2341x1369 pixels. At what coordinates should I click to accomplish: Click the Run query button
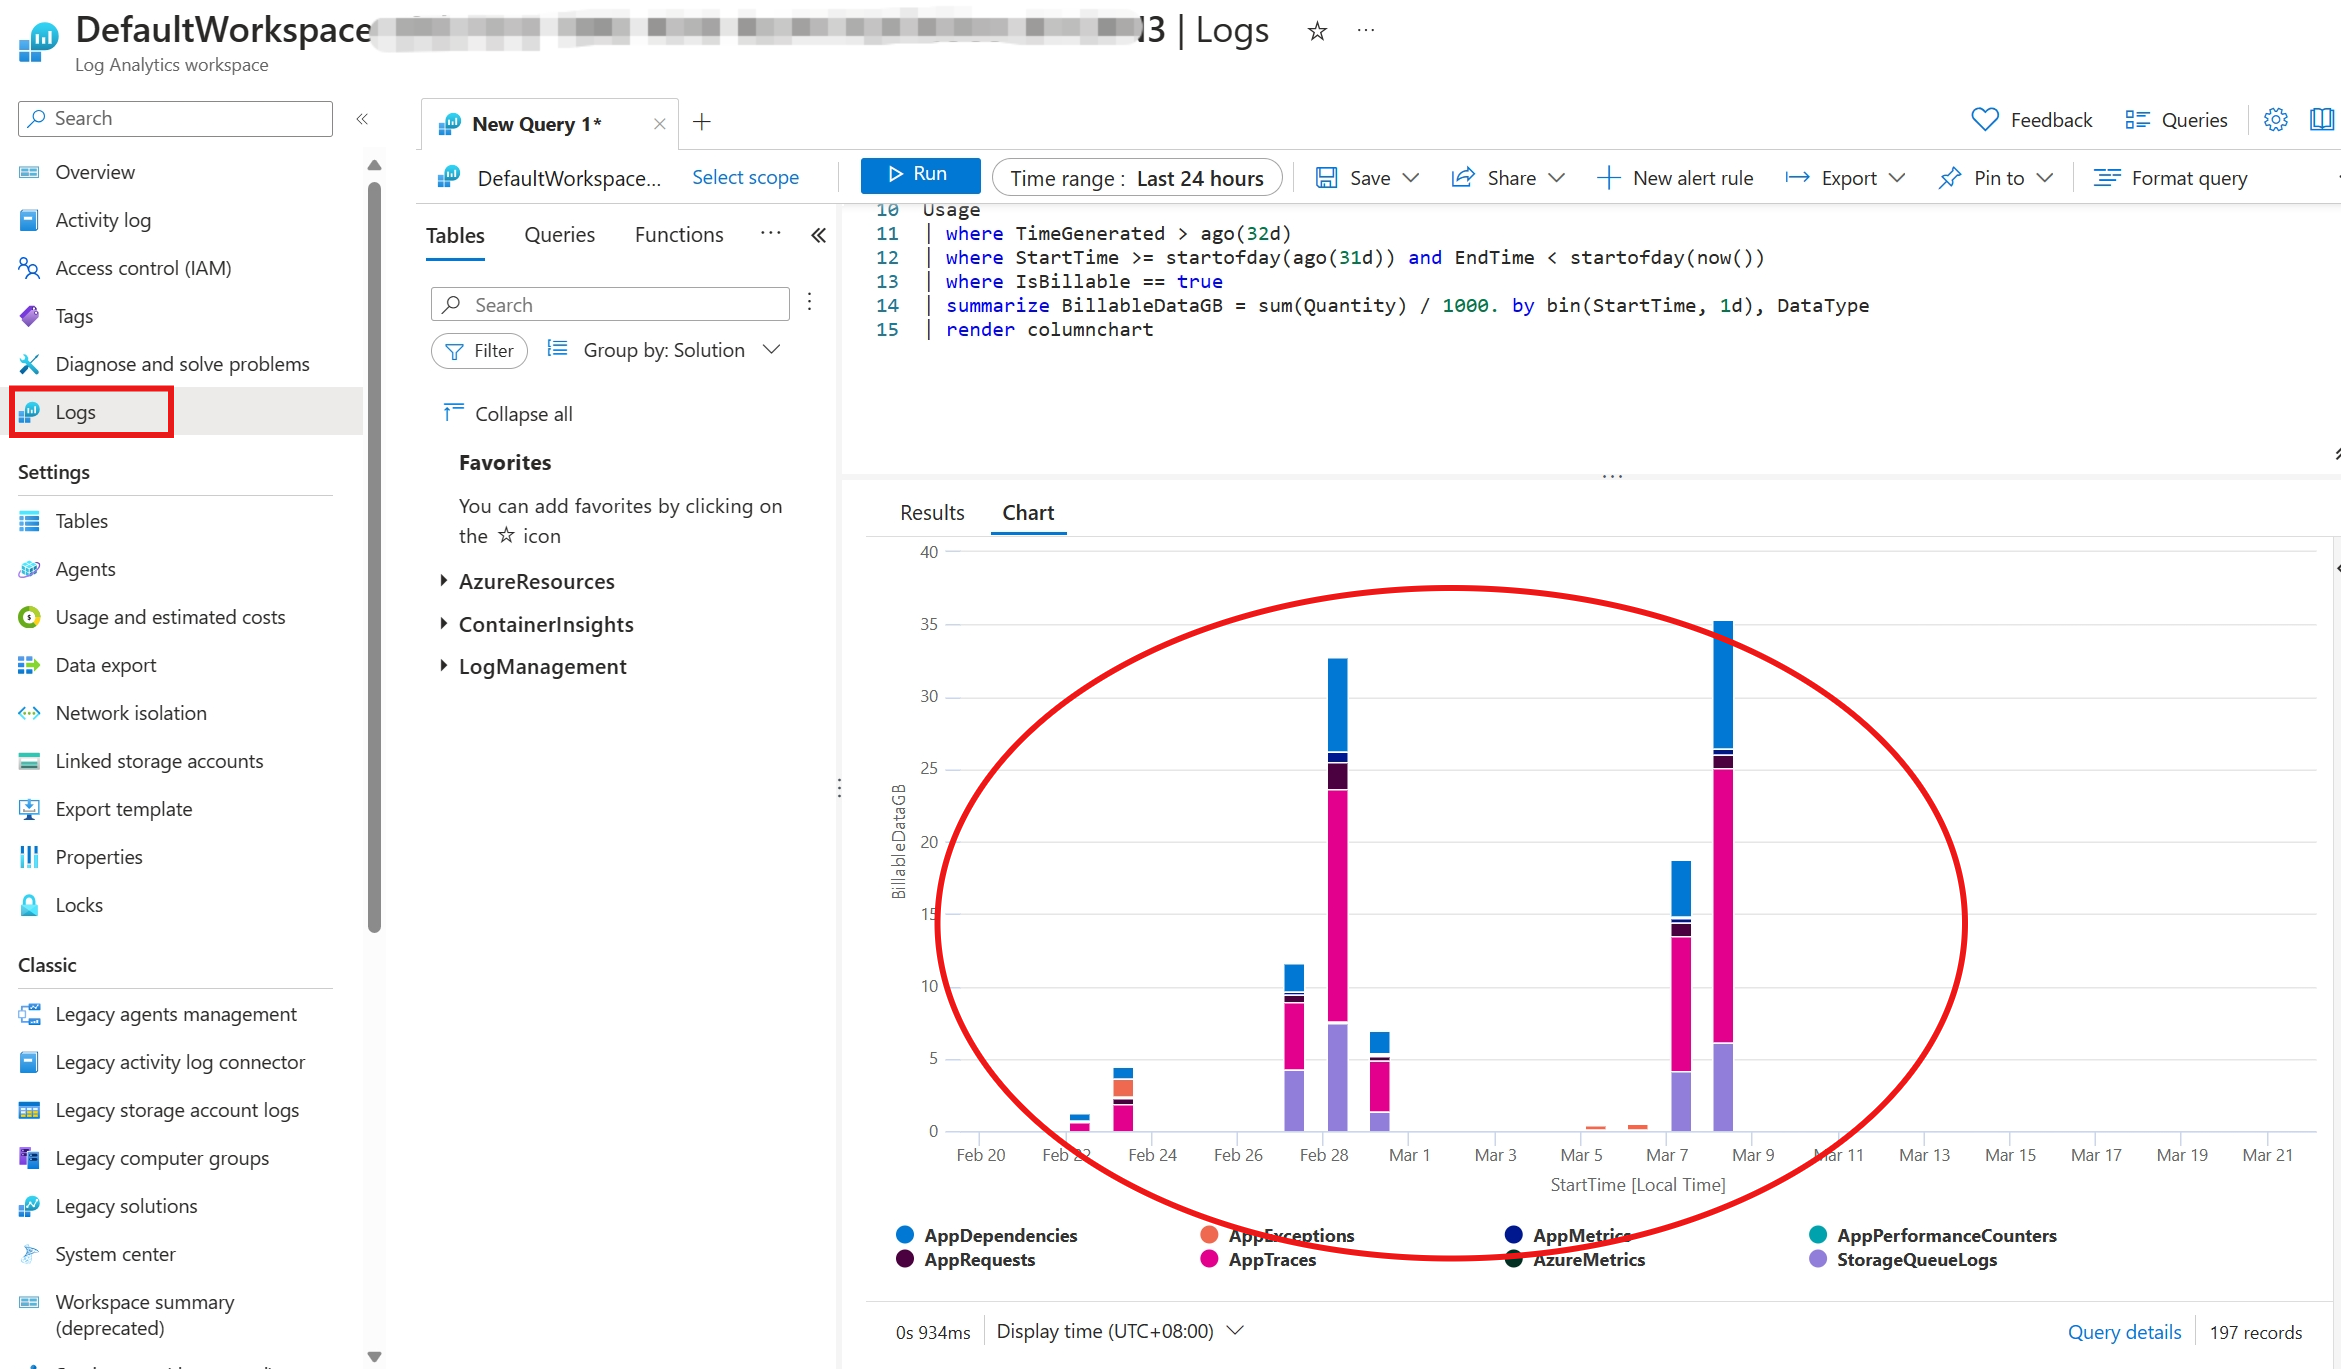click(917, 176)
